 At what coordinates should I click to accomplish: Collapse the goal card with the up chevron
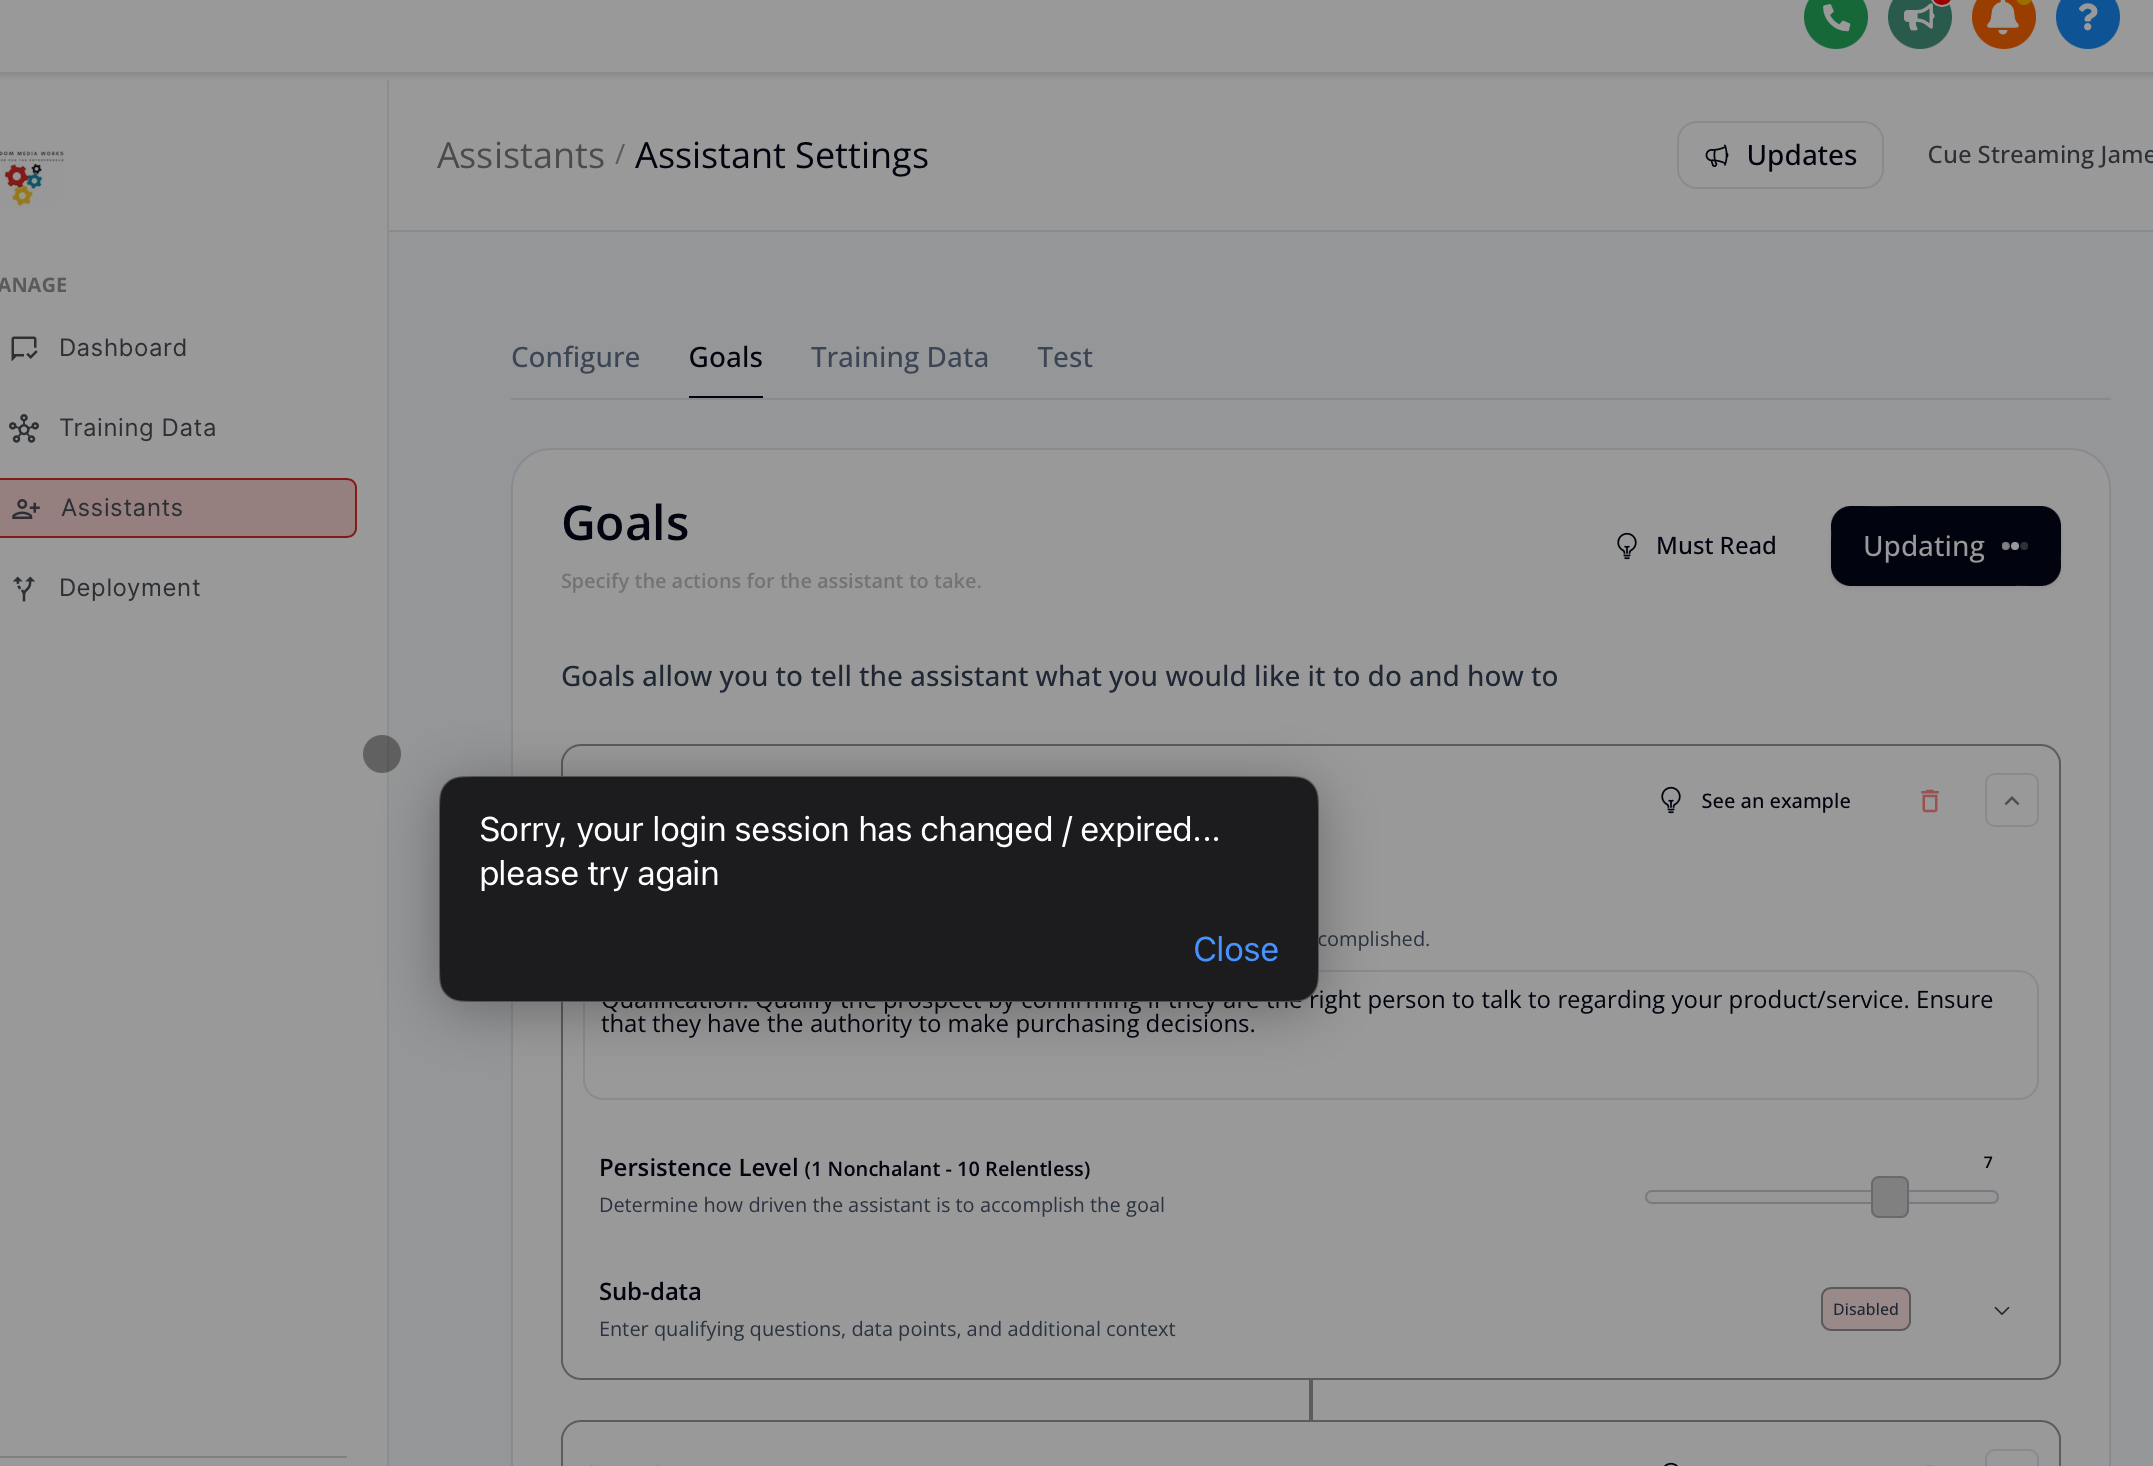click(x=2011, y=800)
